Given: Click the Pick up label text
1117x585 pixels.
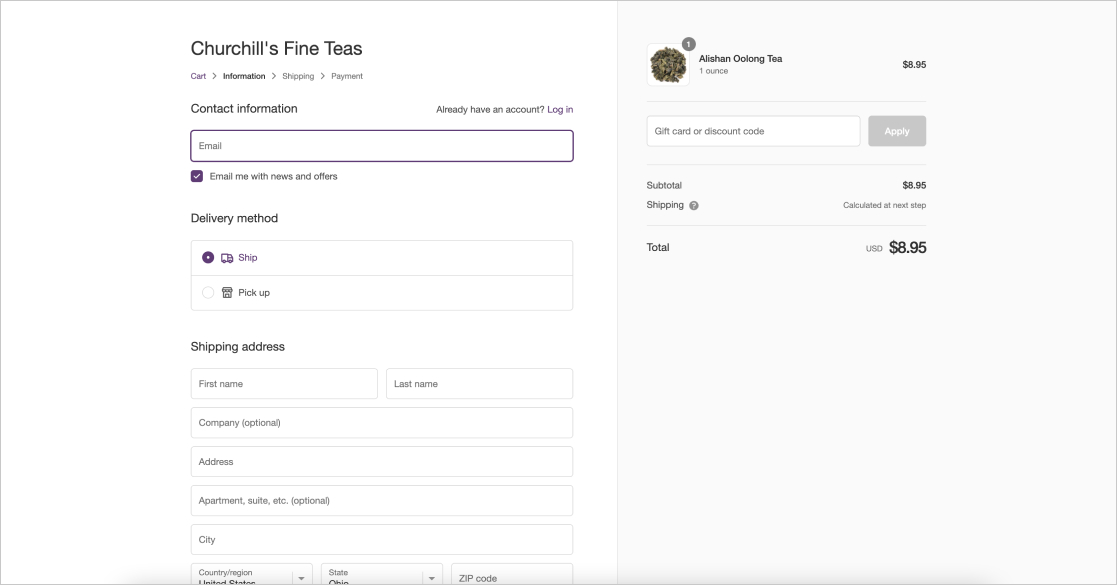Looking at the screenshot, I should [x=254, y=293].
